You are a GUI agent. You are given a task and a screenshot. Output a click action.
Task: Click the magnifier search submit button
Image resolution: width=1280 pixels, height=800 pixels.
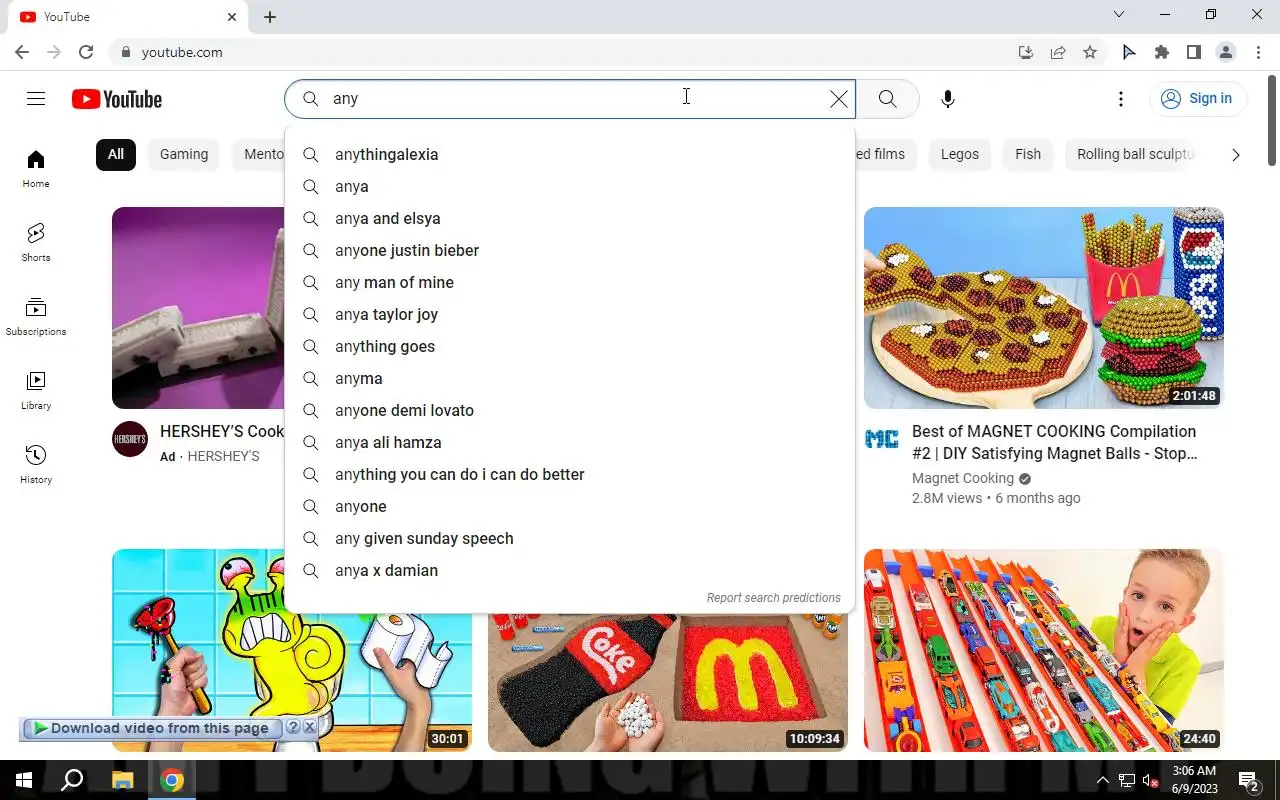click(887, 99)
